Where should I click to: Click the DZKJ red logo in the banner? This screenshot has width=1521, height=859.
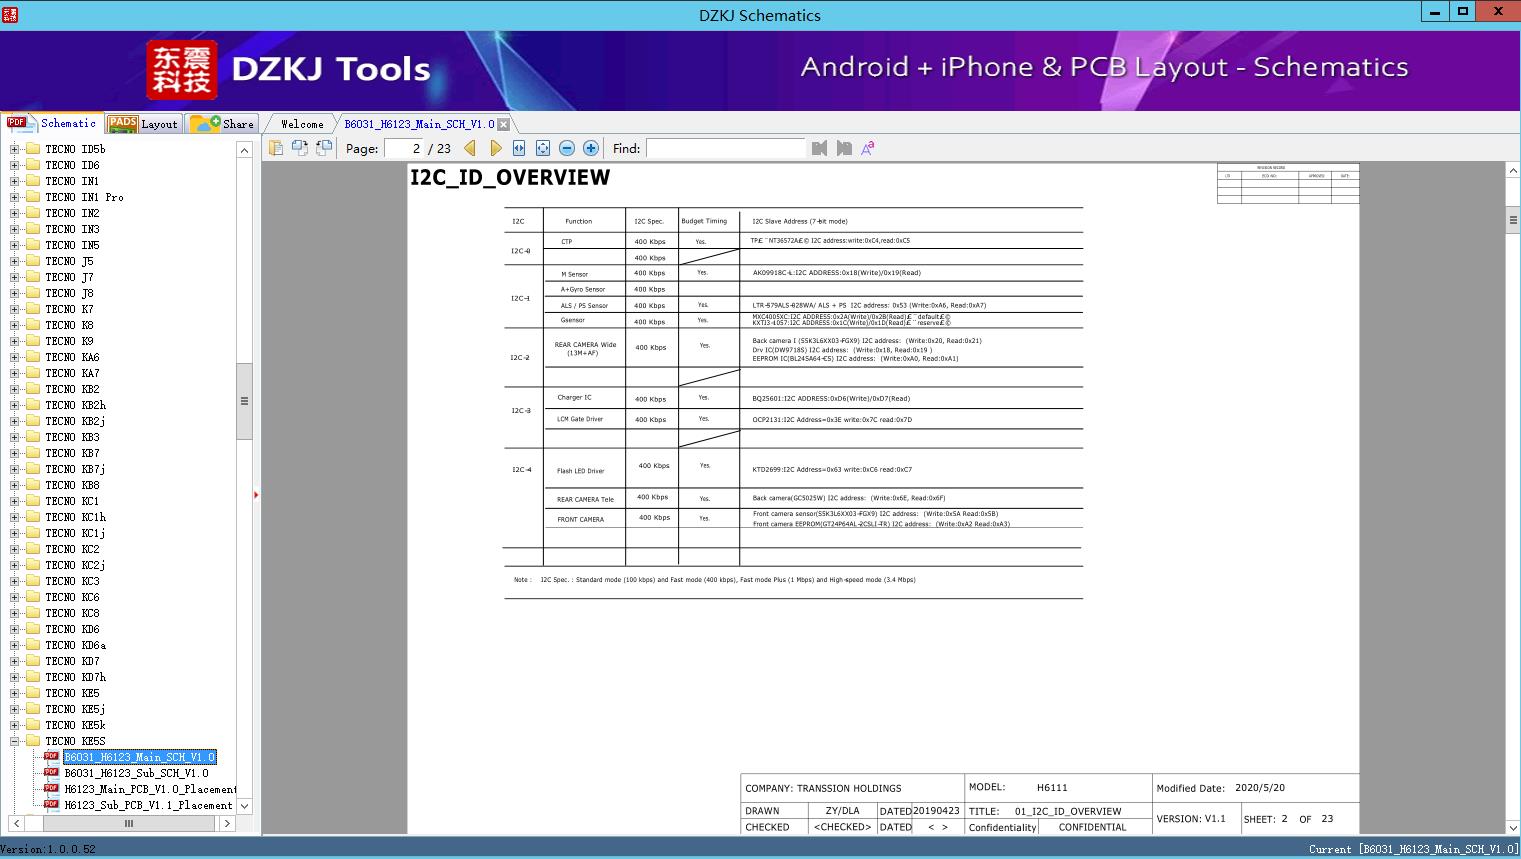coord(182,70)
